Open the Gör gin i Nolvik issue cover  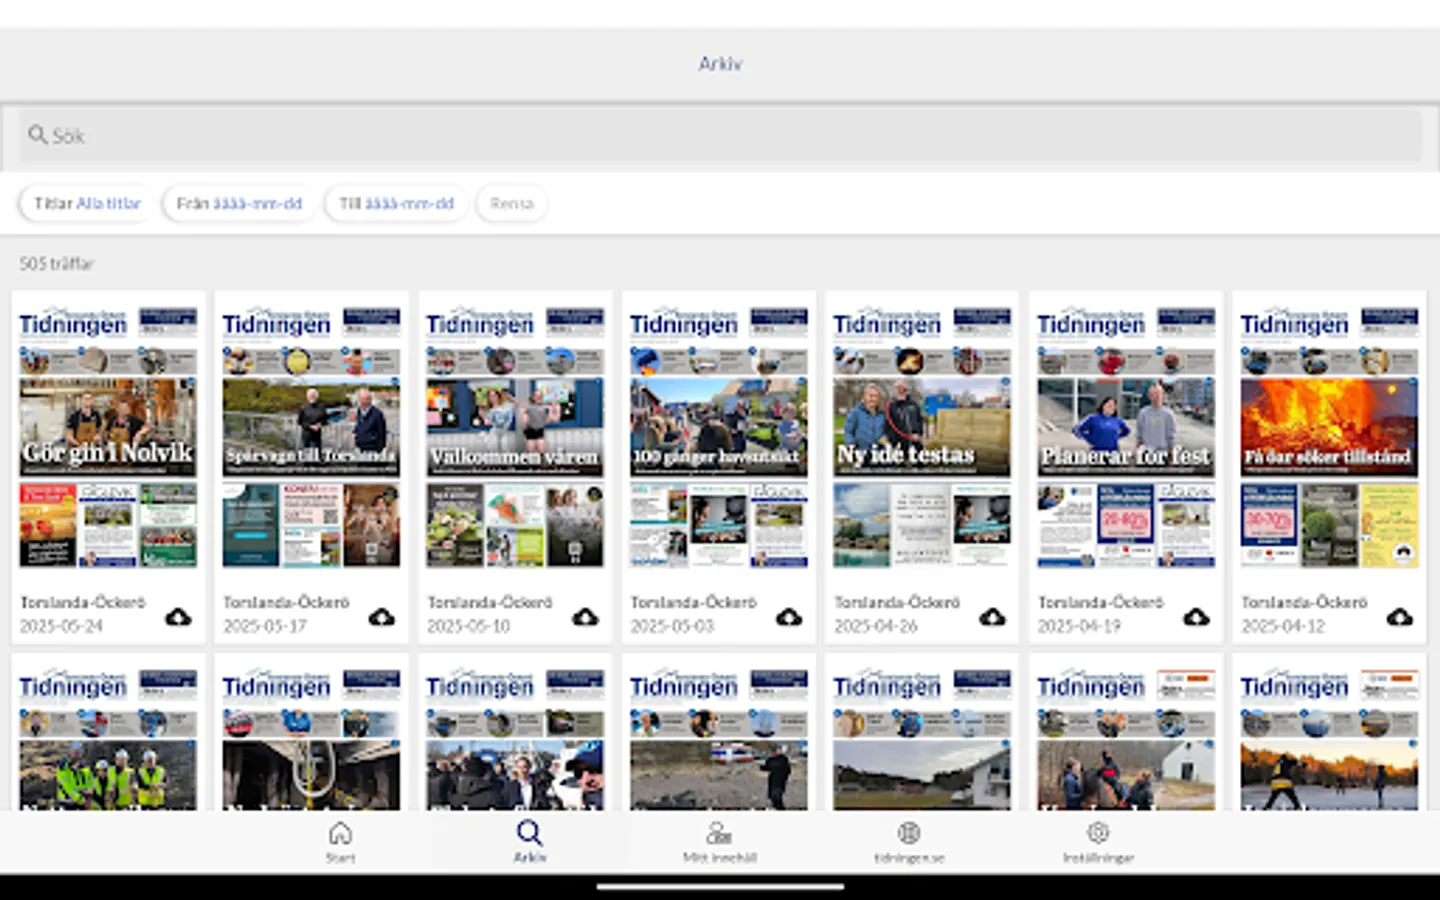(108, 437)
